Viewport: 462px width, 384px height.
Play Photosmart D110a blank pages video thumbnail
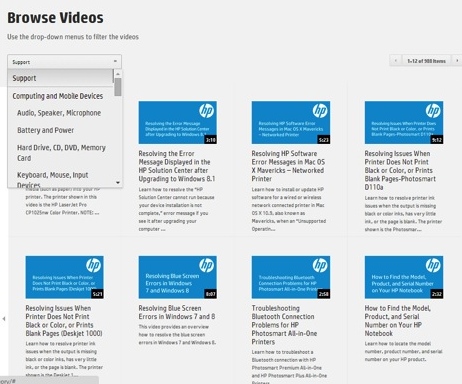404,123
